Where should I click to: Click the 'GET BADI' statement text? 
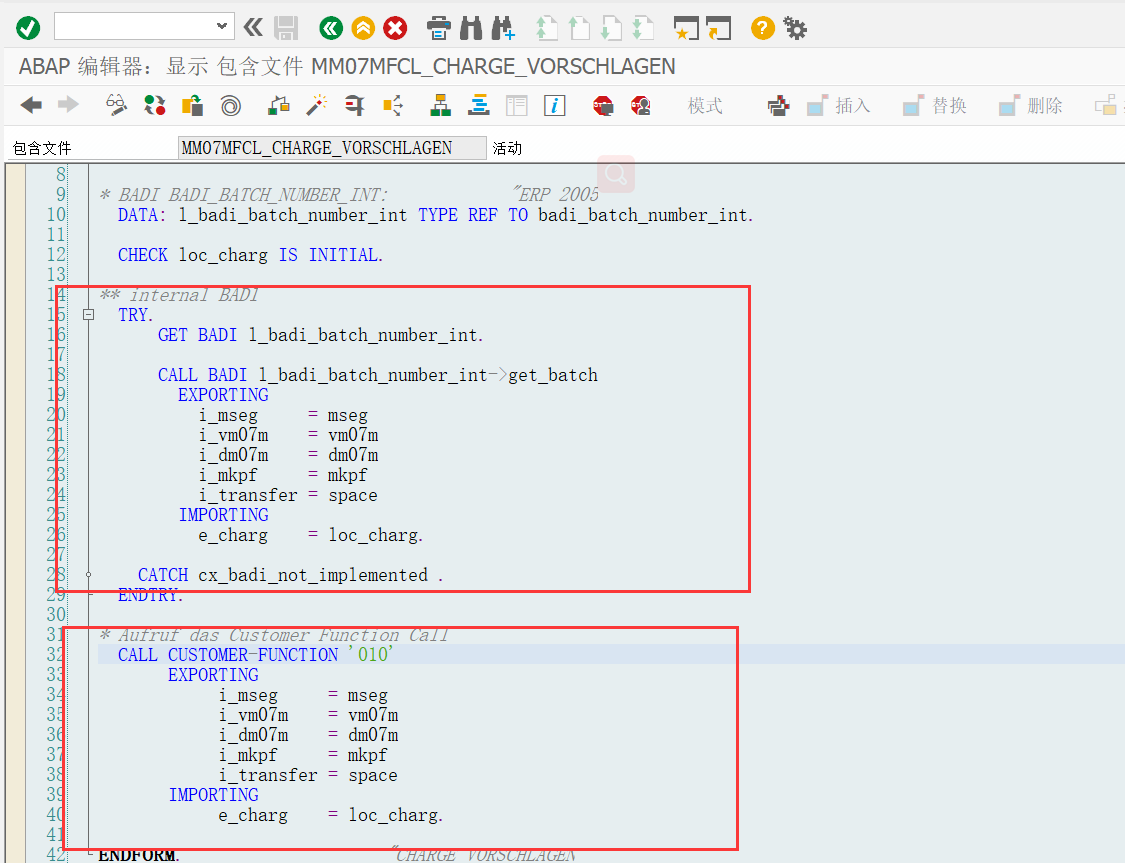tap(197, 335)
